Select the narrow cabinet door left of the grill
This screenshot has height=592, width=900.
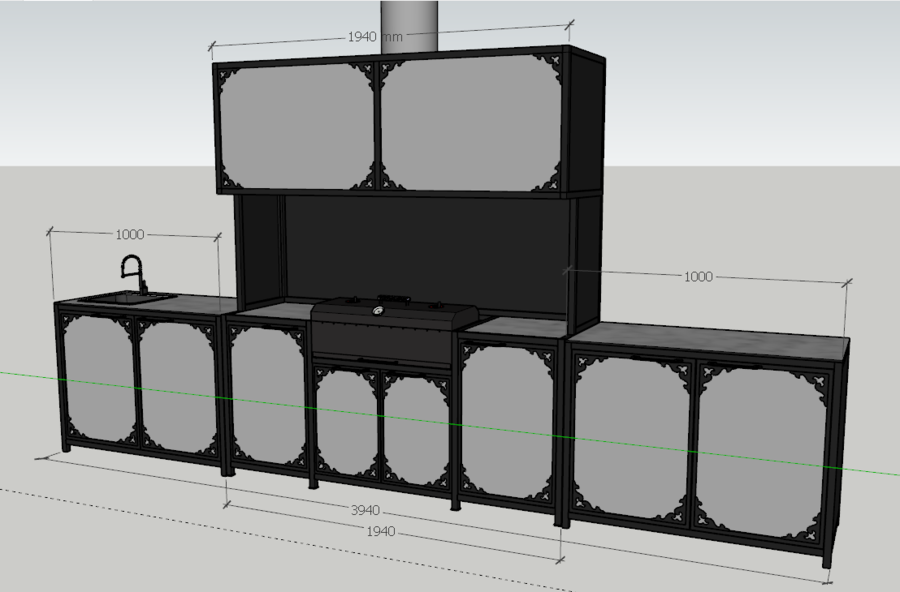[x=267, y=396]
